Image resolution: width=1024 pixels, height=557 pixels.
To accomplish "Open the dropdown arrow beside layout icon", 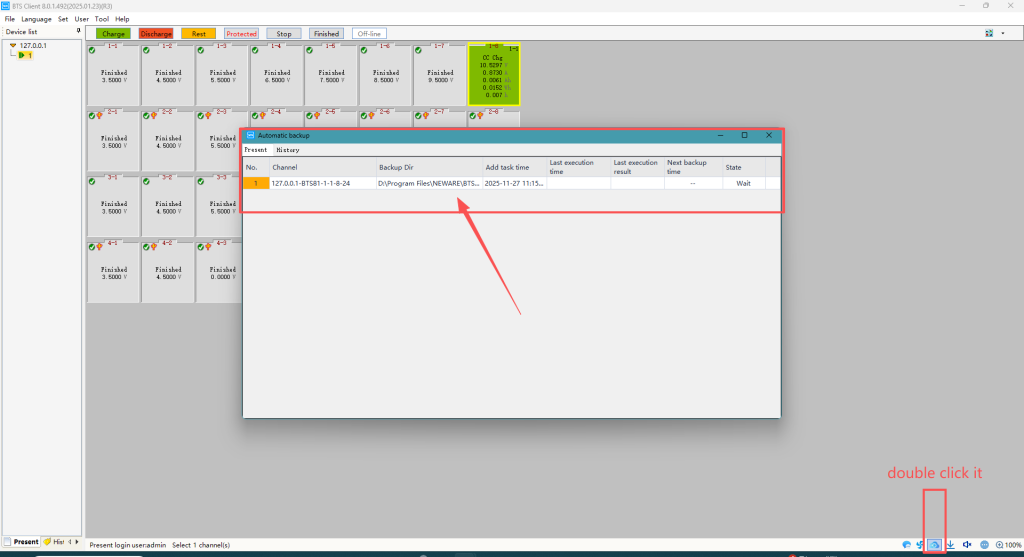I will (1003, 33).
